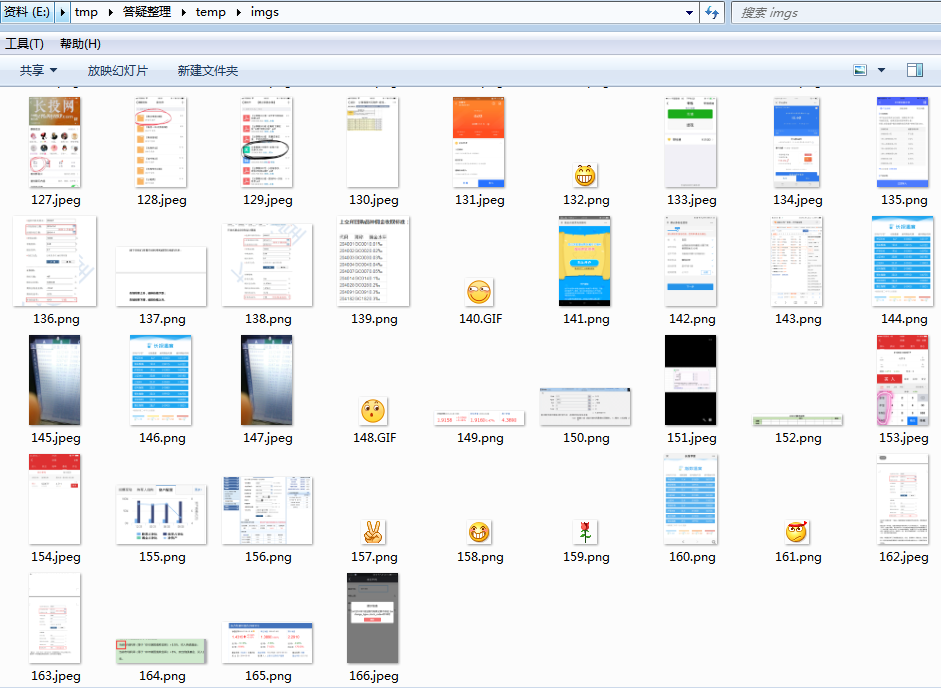Screen dimensions: 941x688
Task: Select the 164.png green note thumbnail
Action: 161,651
